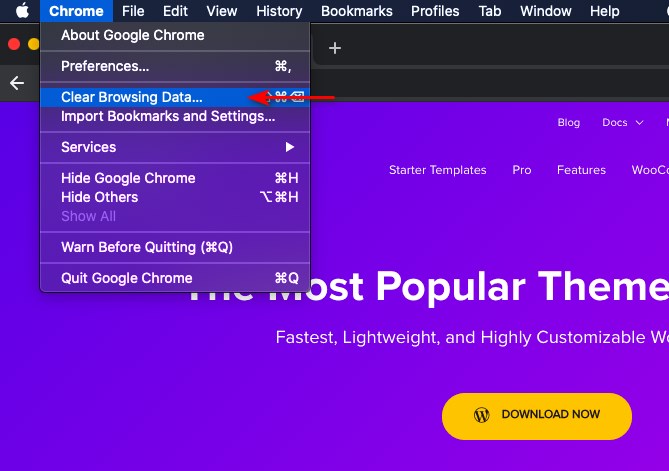Open the Tab menu
Image resolution: width=669 pixels, height=471 pixels.
pos(490,11)
